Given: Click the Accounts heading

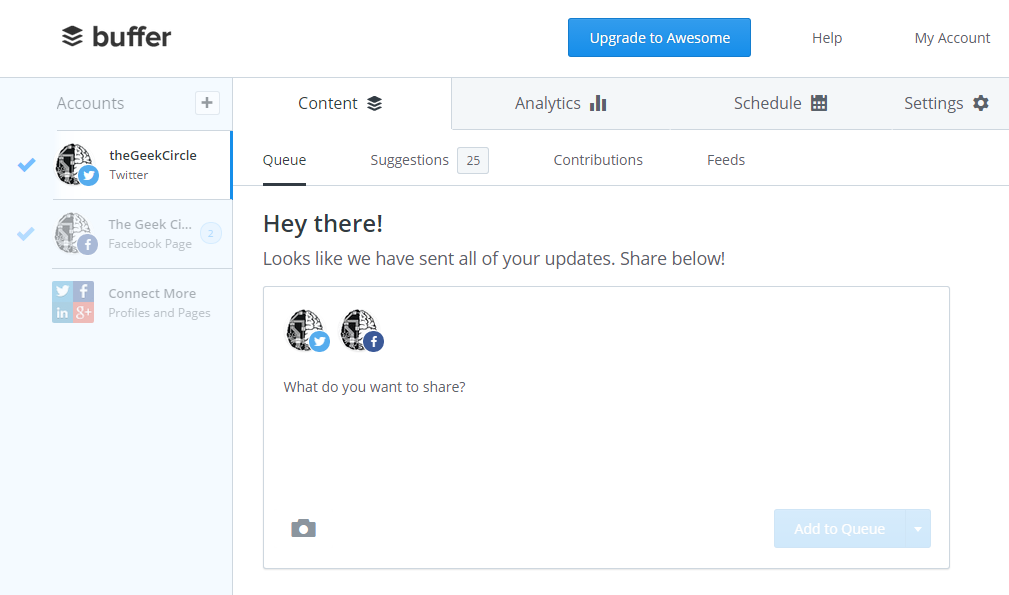Looking at the screenshot, I should [90, 103].
